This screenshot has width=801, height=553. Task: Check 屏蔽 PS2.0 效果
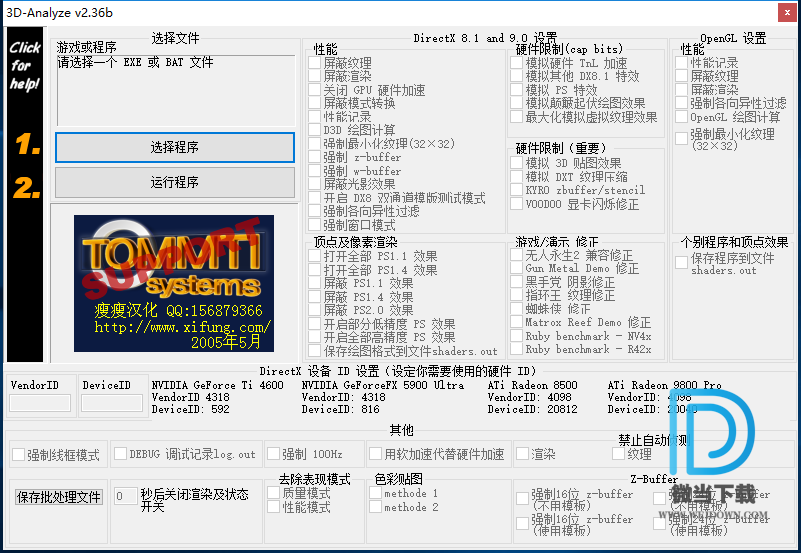point(315,310)
